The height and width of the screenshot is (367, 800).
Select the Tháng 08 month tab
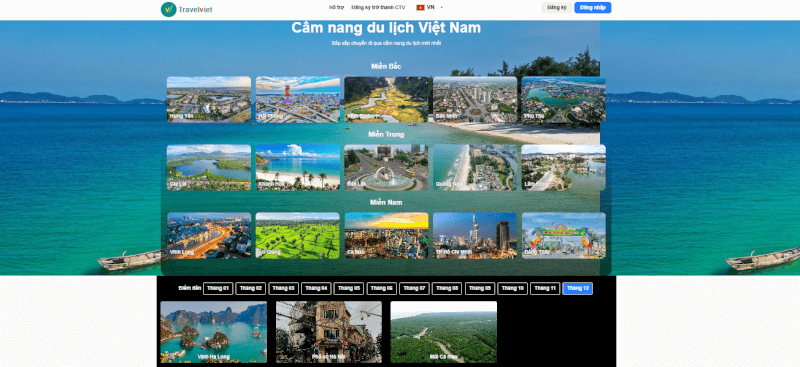pyautogui.click(x=447, y=288)
